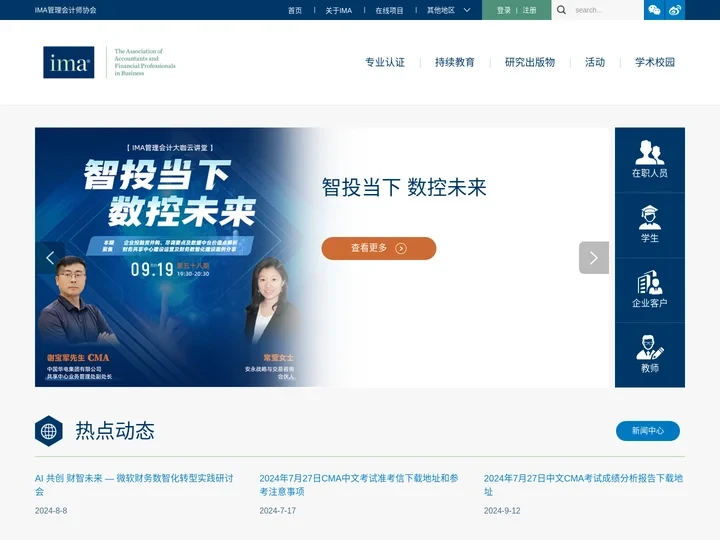The height and width of the screenshot is (540, 720).
Task: Open the Weibo icon in top bar
Action: [675, 10]
